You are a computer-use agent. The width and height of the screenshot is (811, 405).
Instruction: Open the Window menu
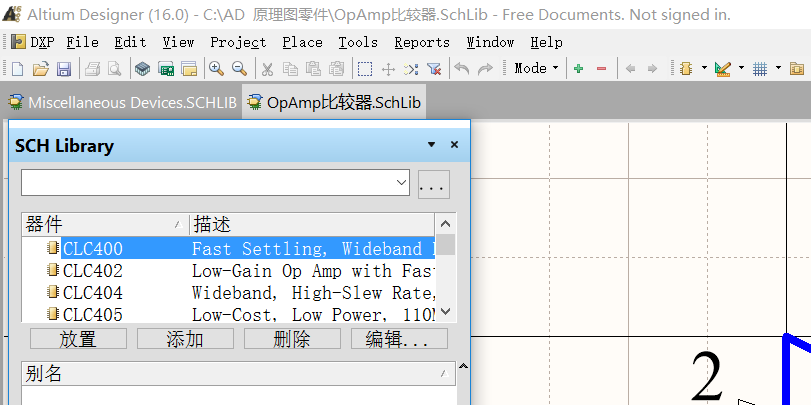pyautogui.click(x=490, y=42)
